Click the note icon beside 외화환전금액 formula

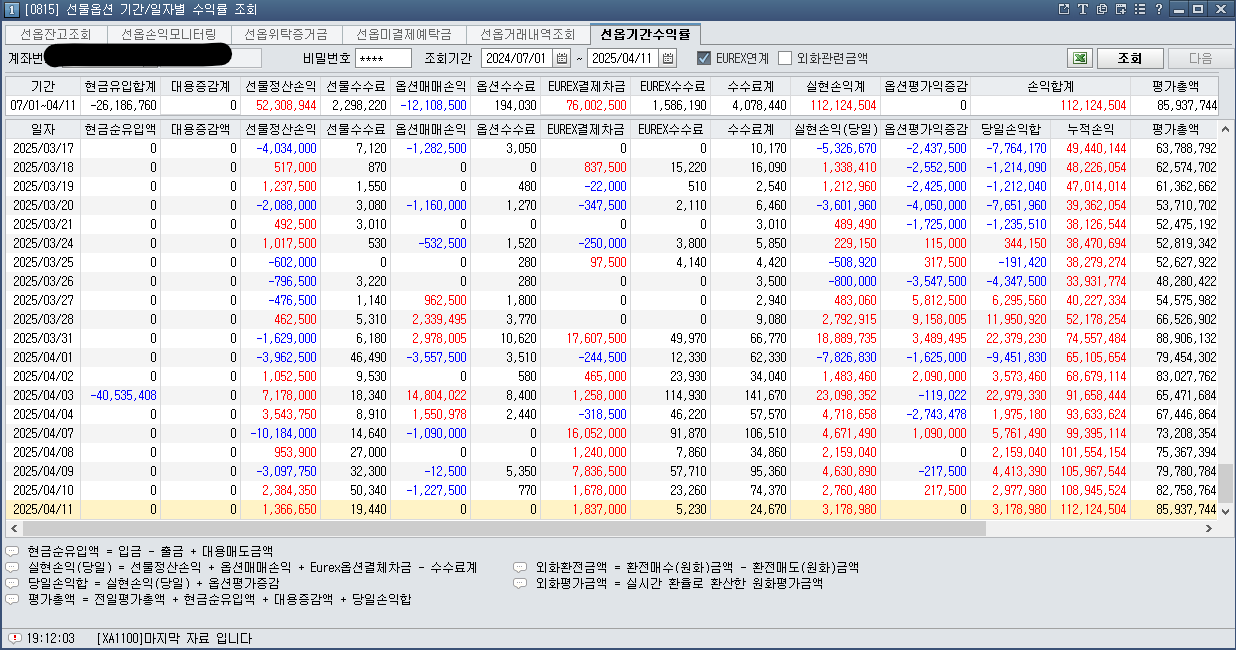click(x=520, y=567)
